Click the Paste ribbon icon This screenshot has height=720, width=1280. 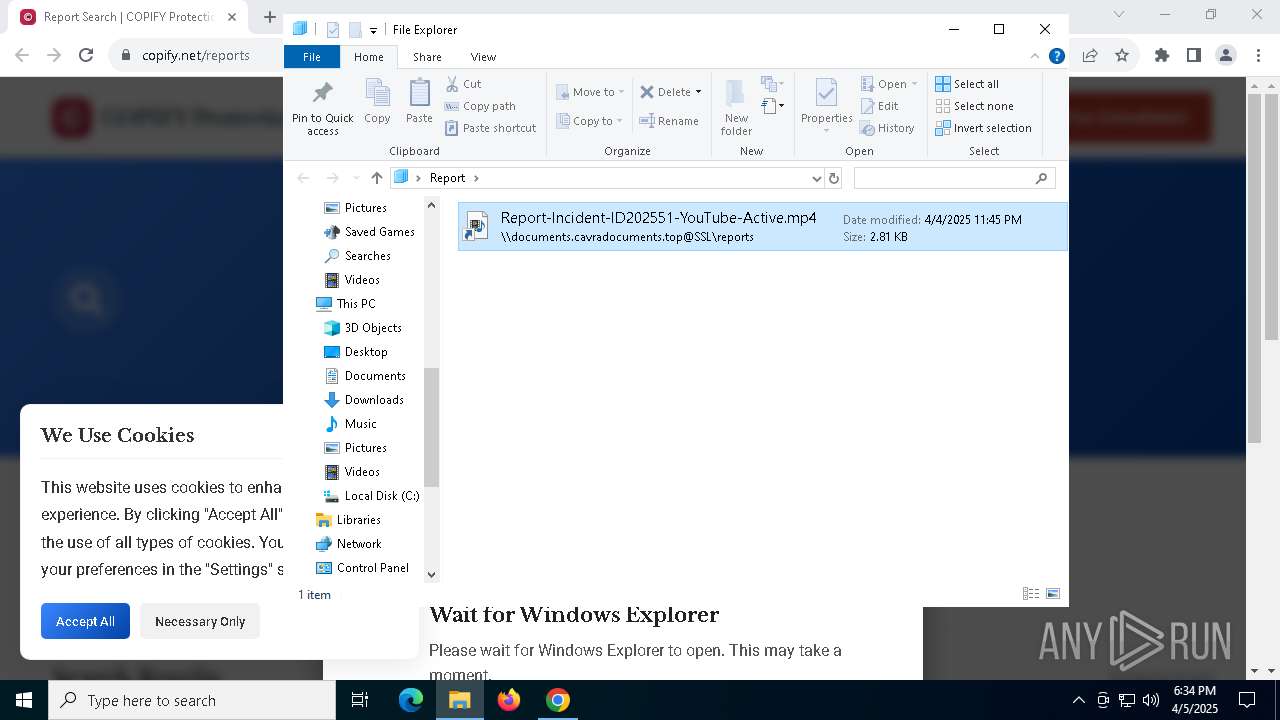pyautogui.click(x=419, y=101)
